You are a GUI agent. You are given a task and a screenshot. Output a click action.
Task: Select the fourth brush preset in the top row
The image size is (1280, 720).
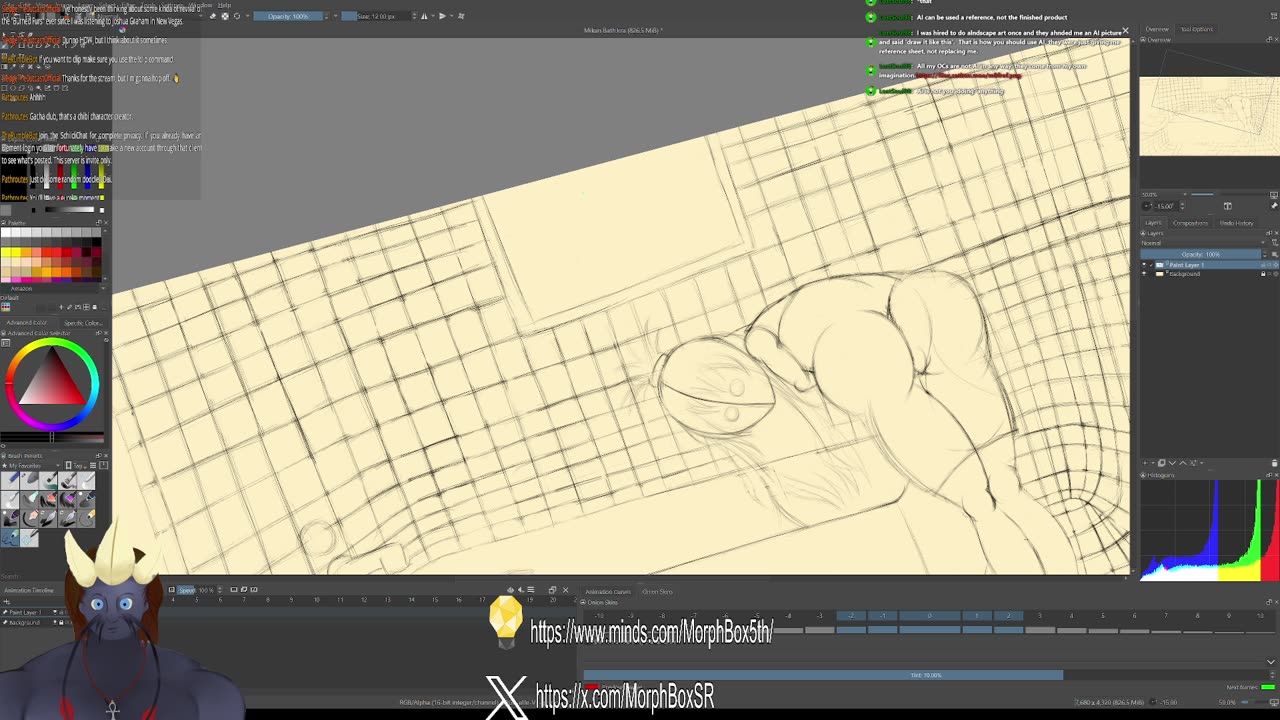point(67,481)
